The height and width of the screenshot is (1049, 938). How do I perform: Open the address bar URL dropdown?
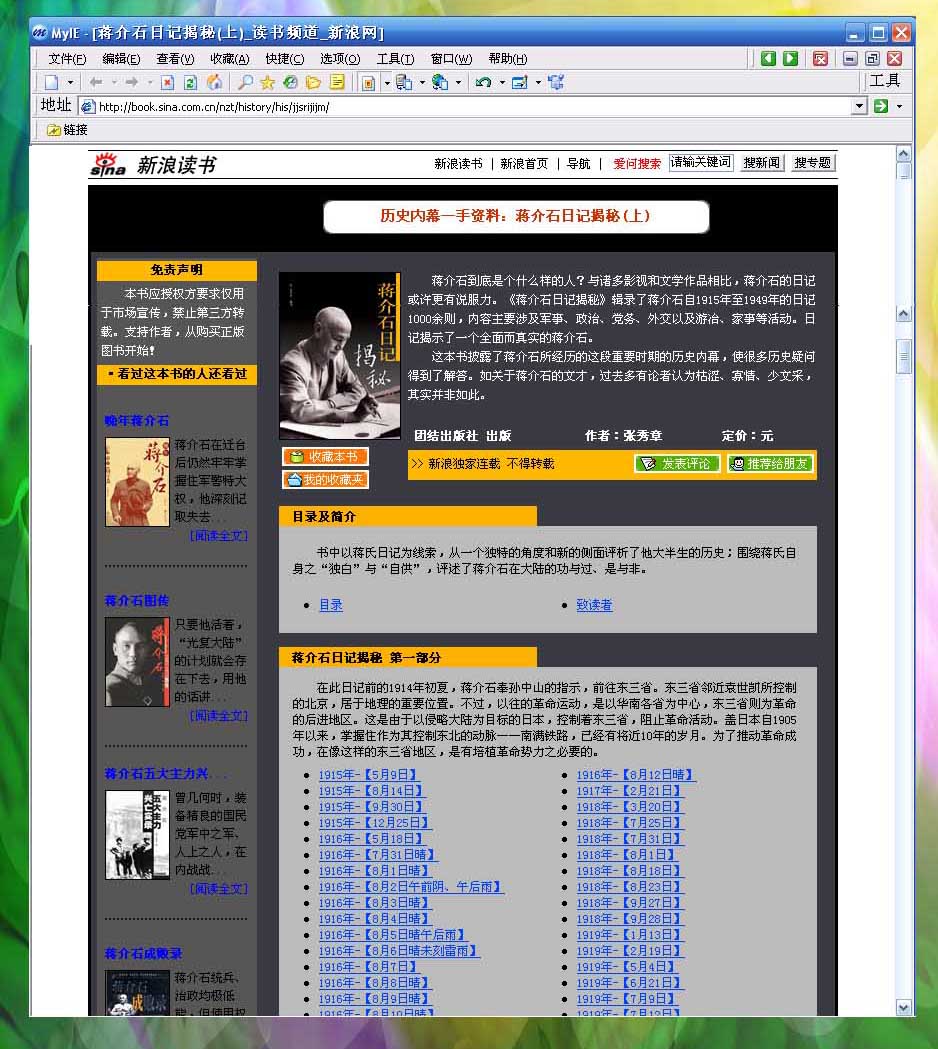(860, 106)
